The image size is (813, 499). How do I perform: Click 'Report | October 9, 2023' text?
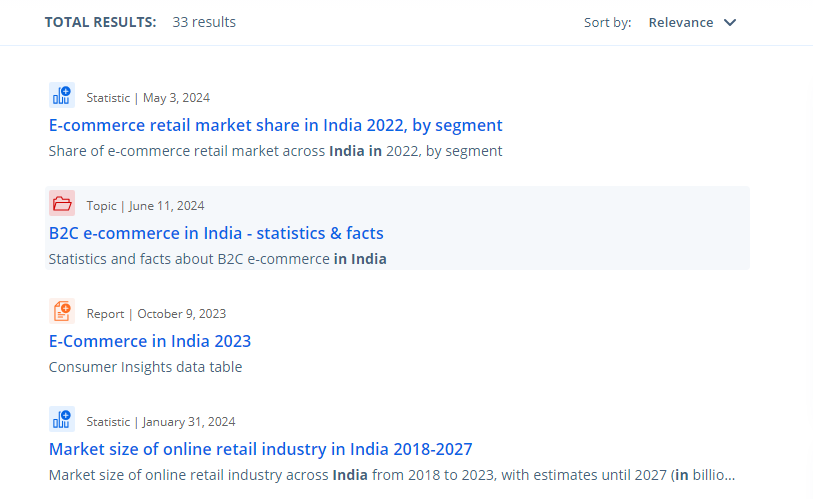(156, 314)
